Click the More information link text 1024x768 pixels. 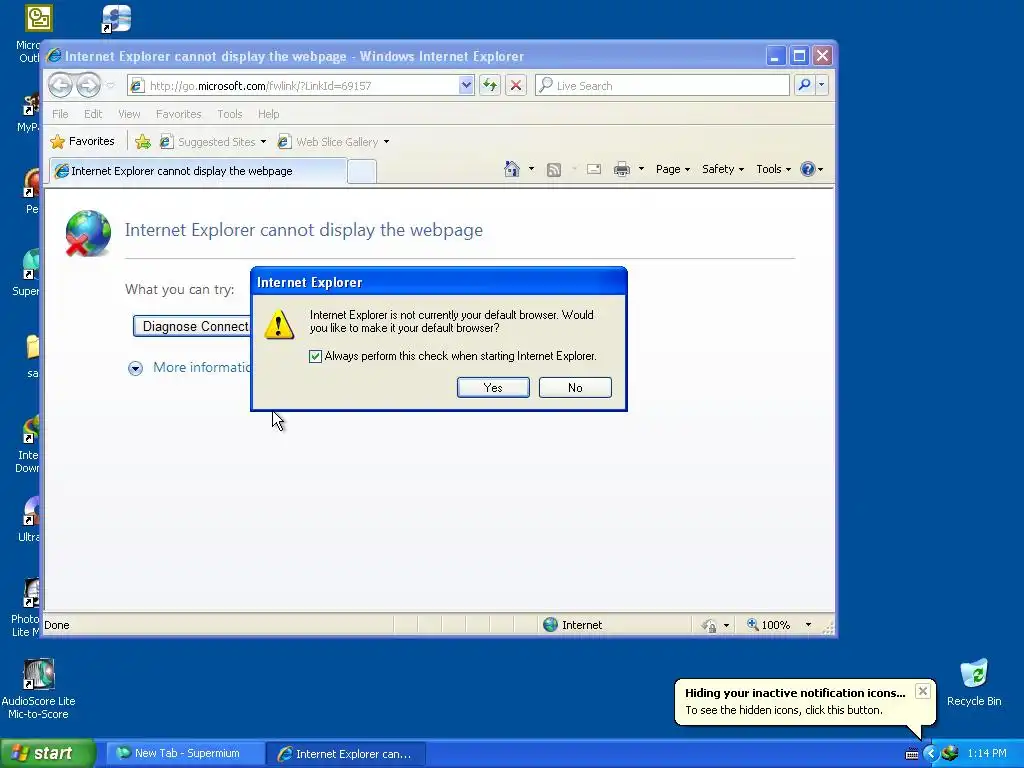click(x=202, y=368)
